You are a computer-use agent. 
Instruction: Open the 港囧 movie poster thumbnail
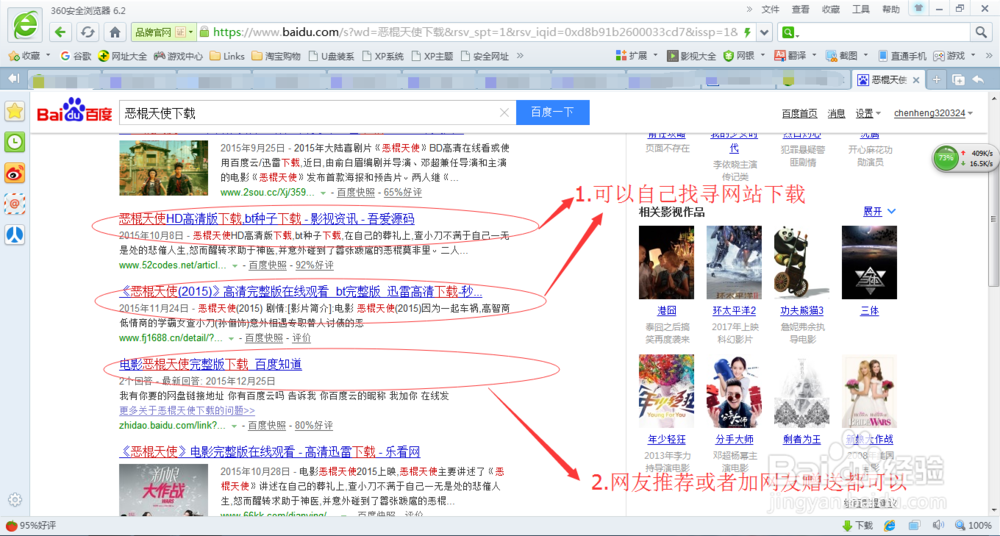pos(666,262)
